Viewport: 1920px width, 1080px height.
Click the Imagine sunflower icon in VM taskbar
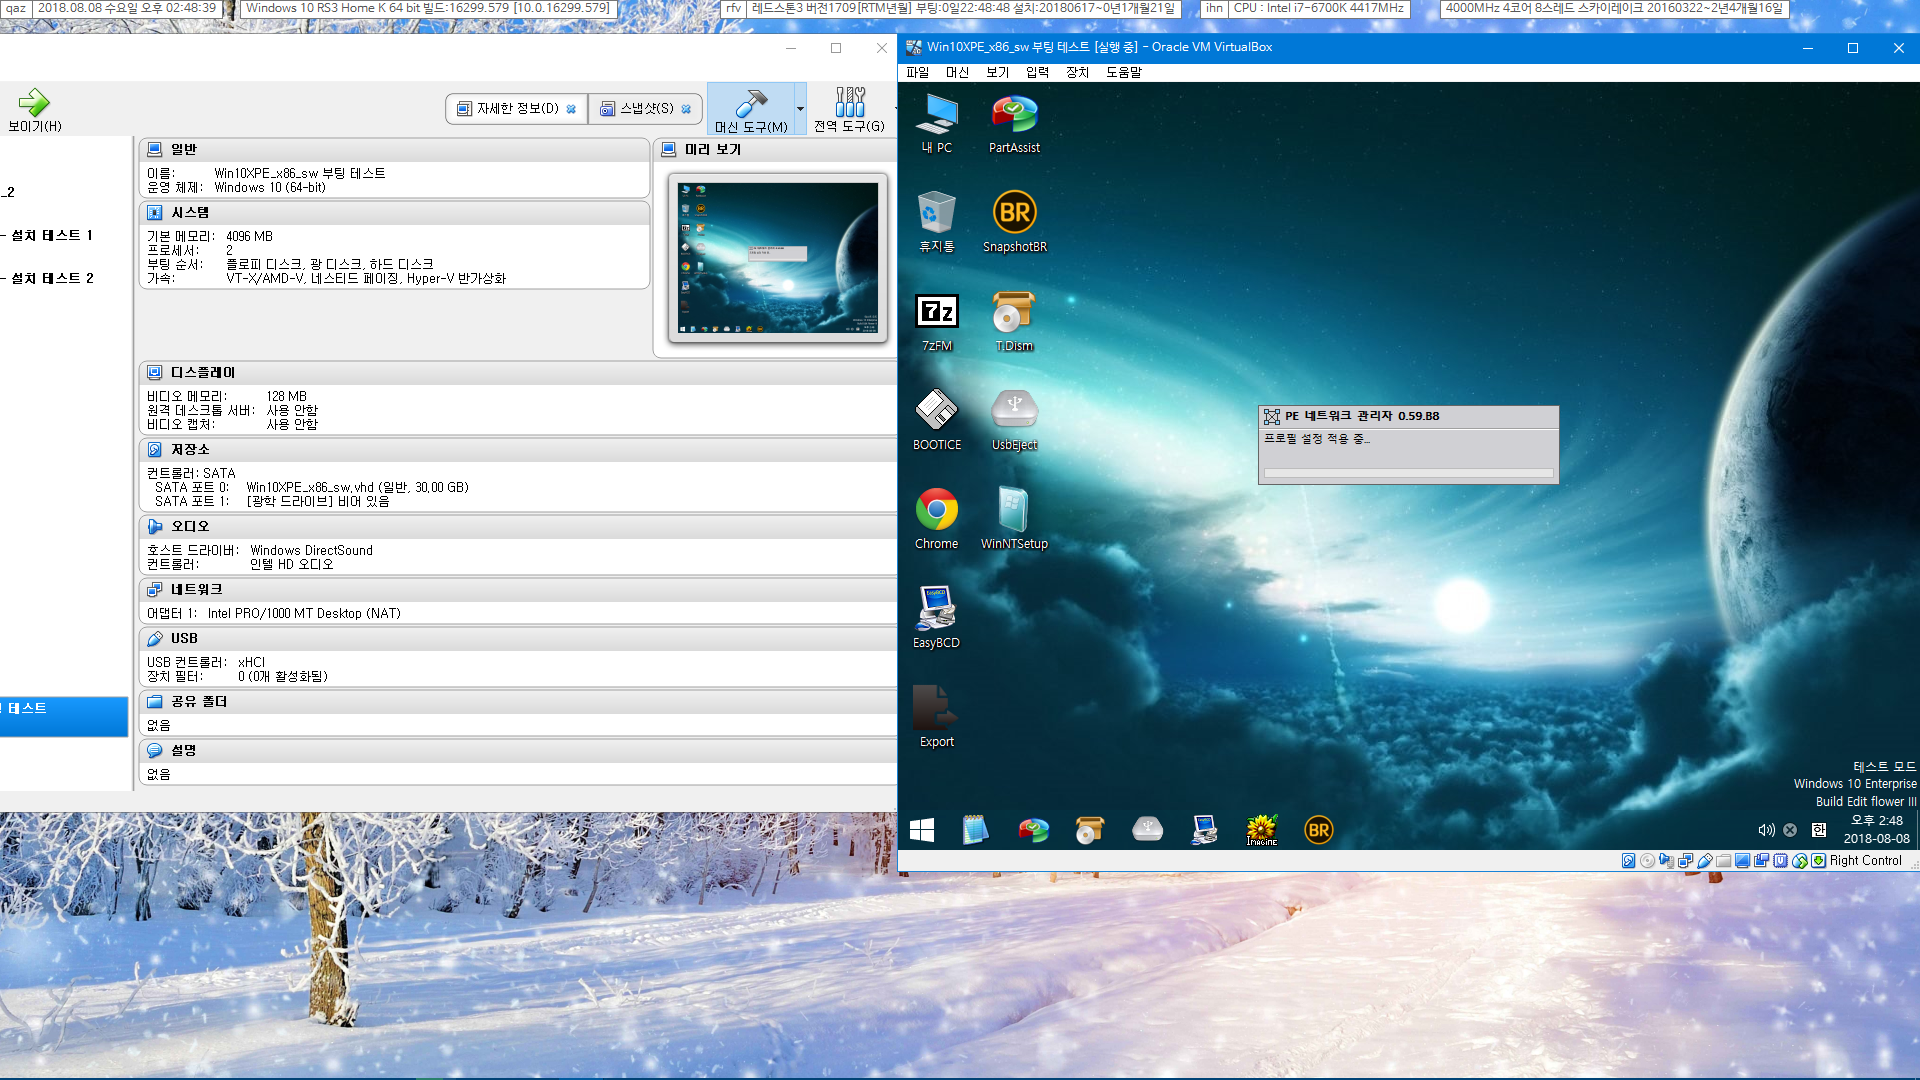(1262, 830)
